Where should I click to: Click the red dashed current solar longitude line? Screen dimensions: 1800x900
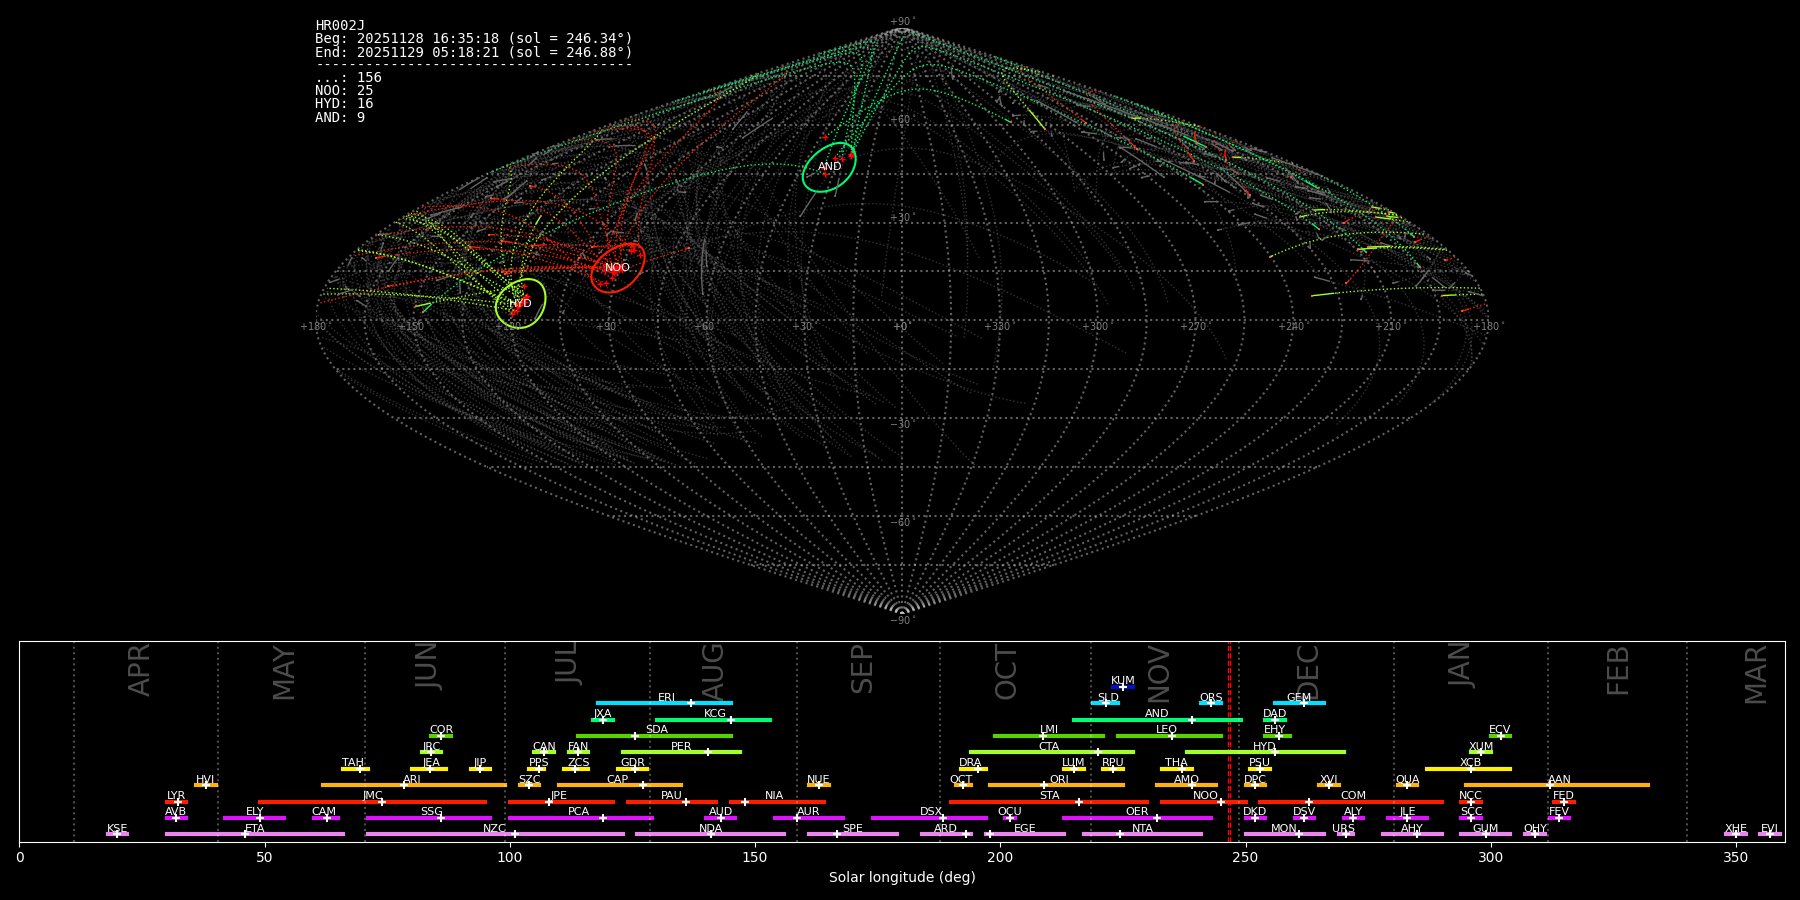tap(1229, 740)
